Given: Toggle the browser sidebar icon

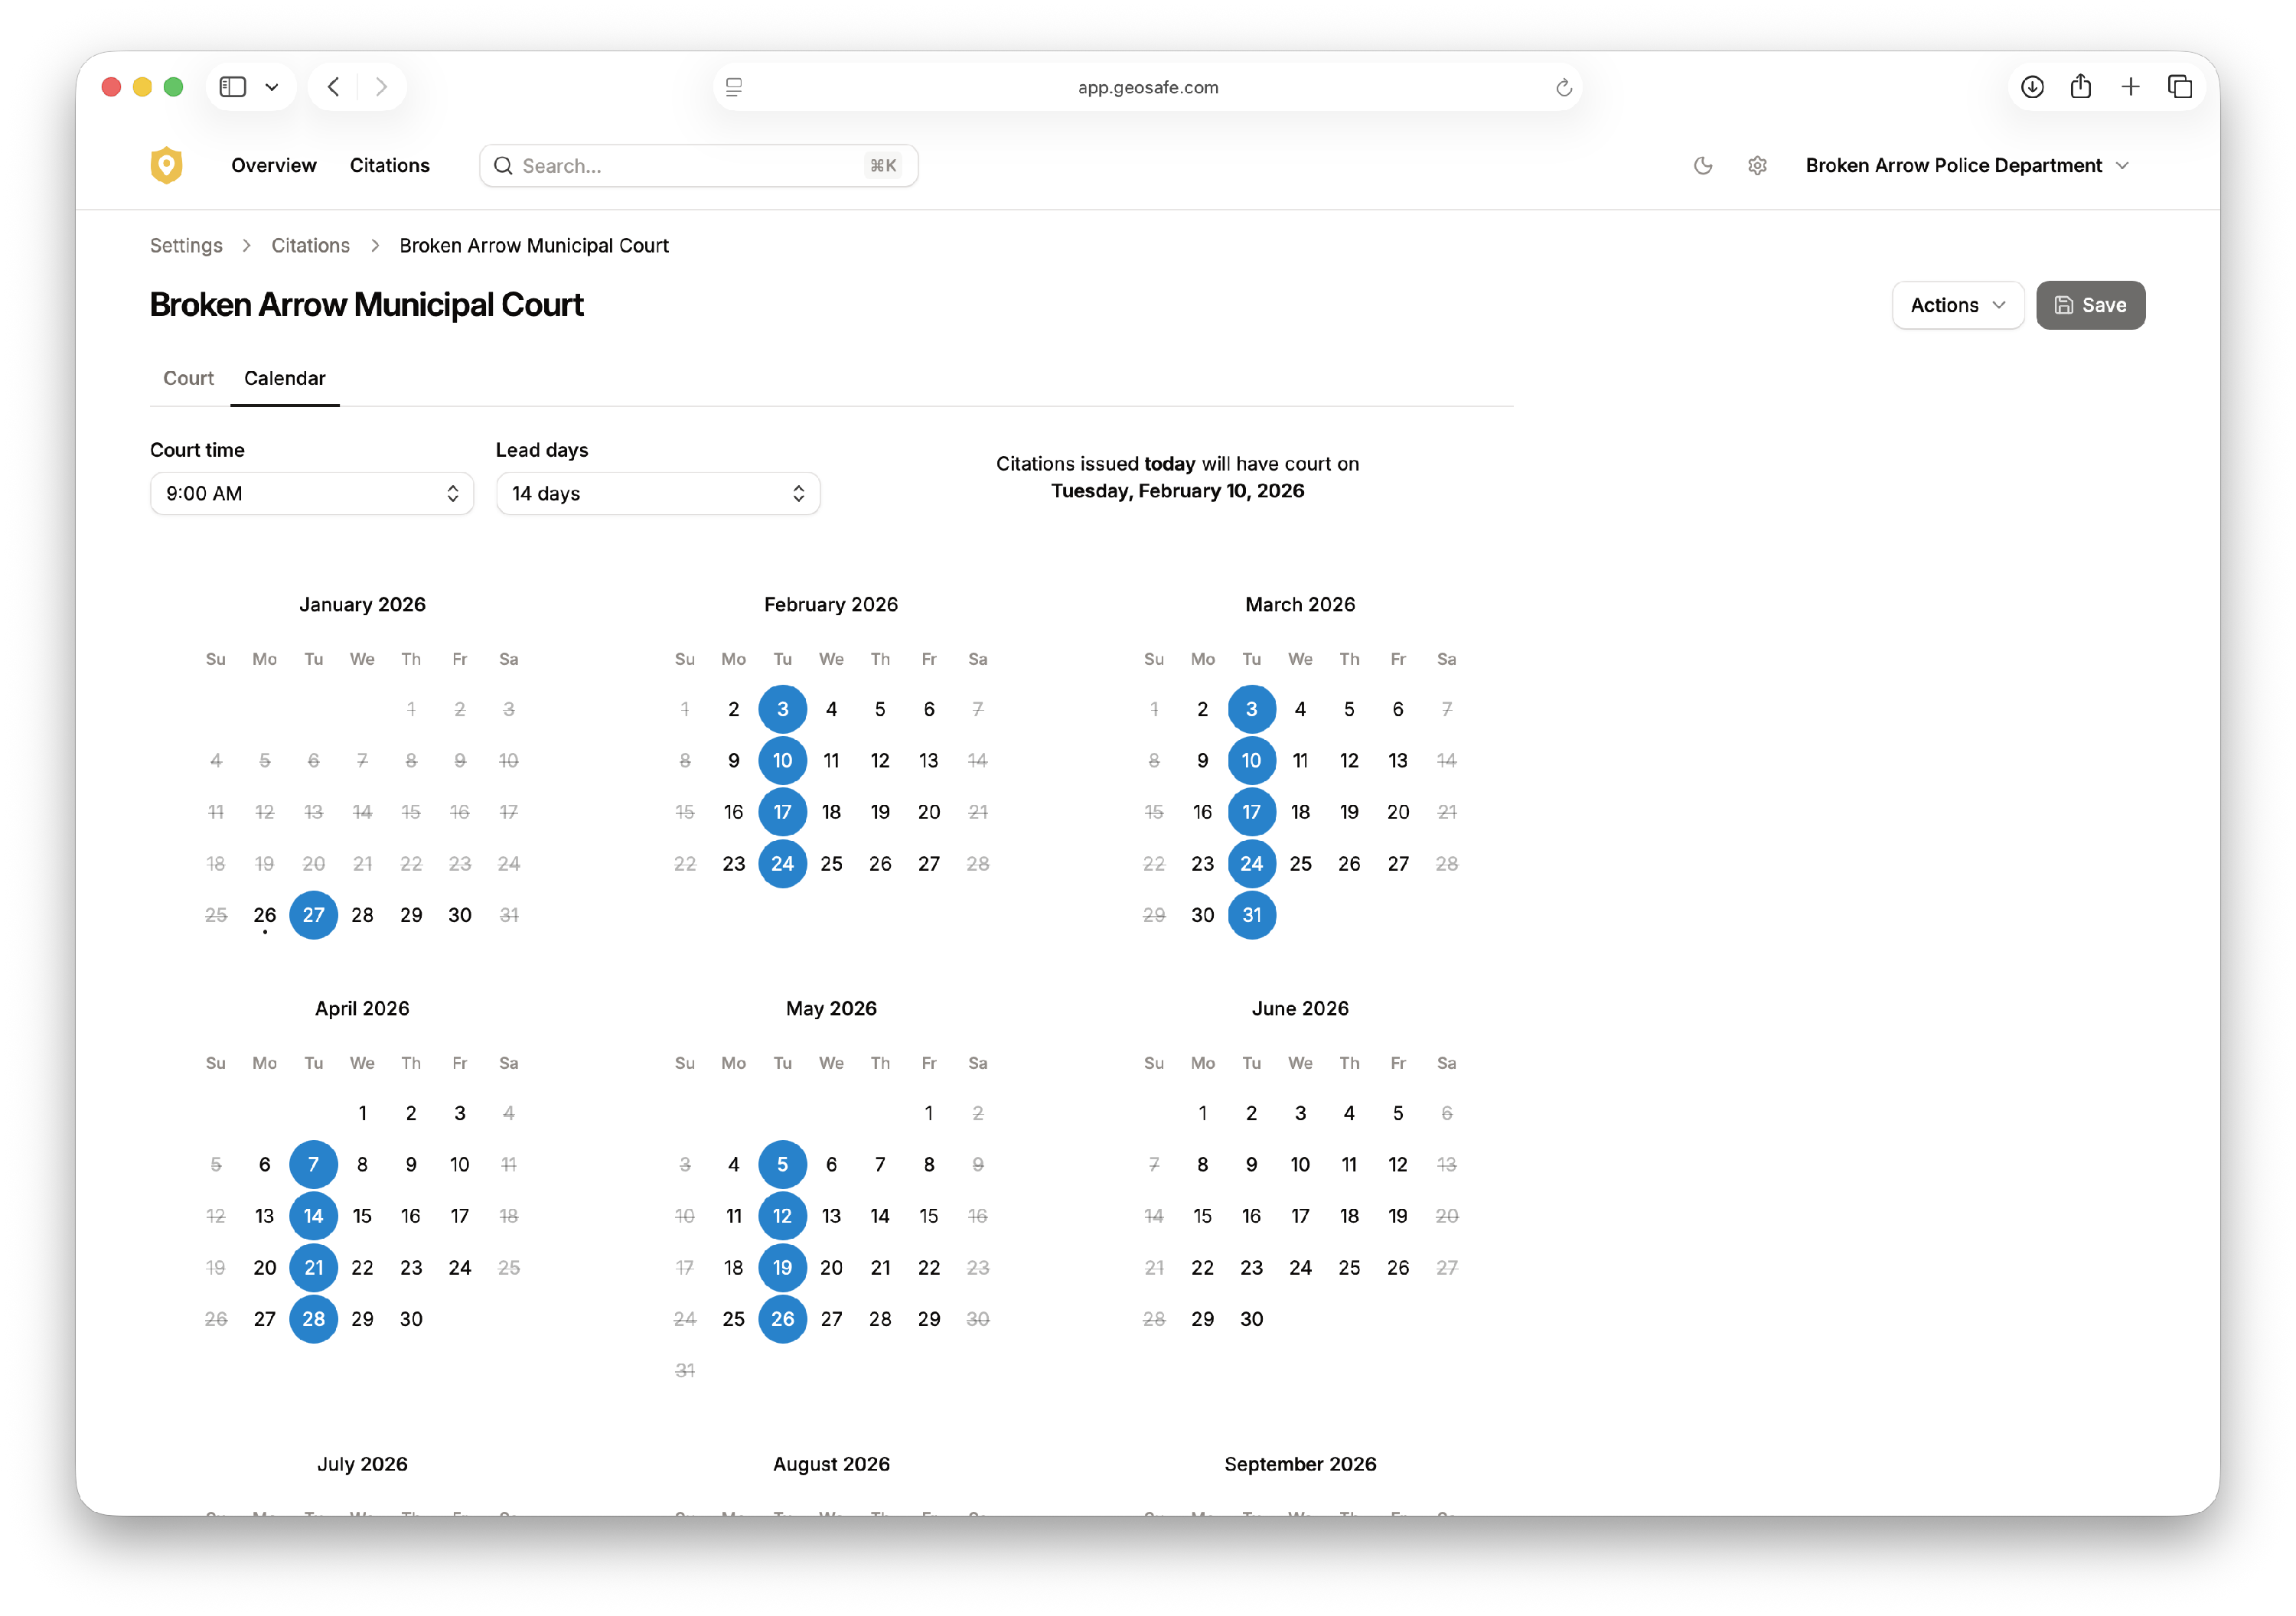Looking at the screenshot, I should coord(233,87).
